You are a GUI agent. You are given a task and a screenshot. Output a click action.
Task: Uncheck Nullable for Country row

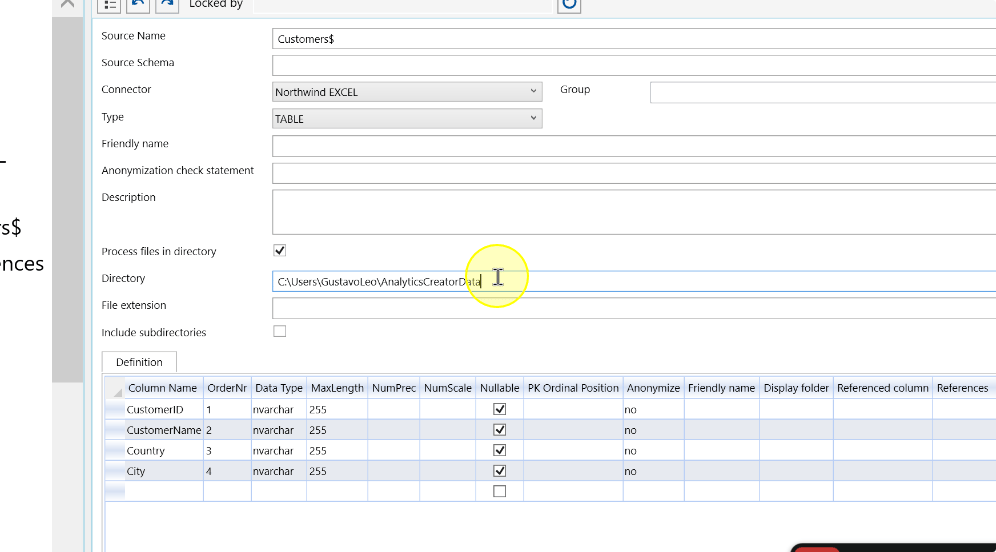[500, 450]
